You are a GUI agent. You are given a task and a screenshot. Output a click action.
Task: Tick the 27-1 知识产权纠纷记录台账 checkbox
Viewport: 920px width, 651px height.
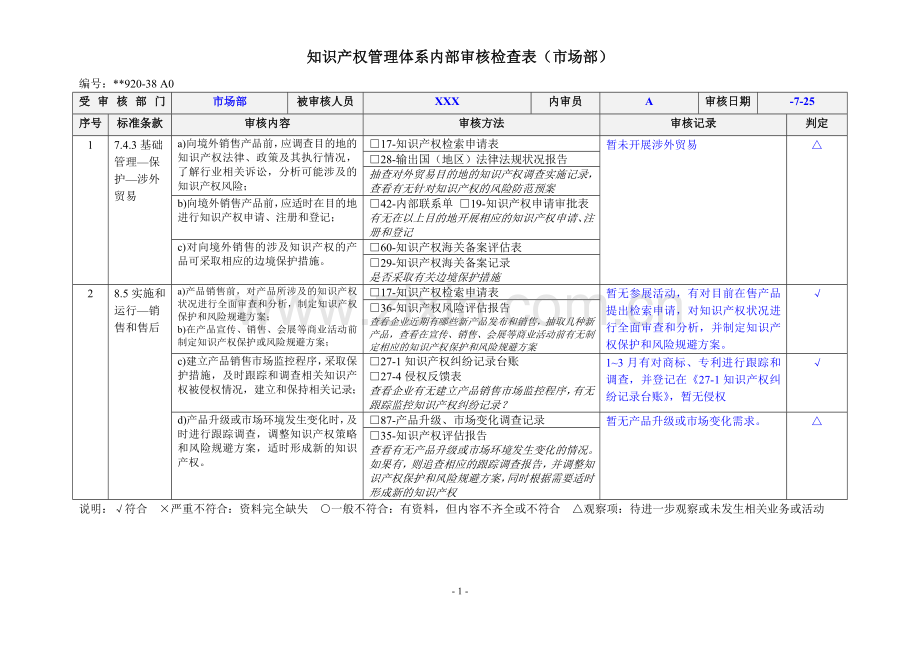[374, 361]
